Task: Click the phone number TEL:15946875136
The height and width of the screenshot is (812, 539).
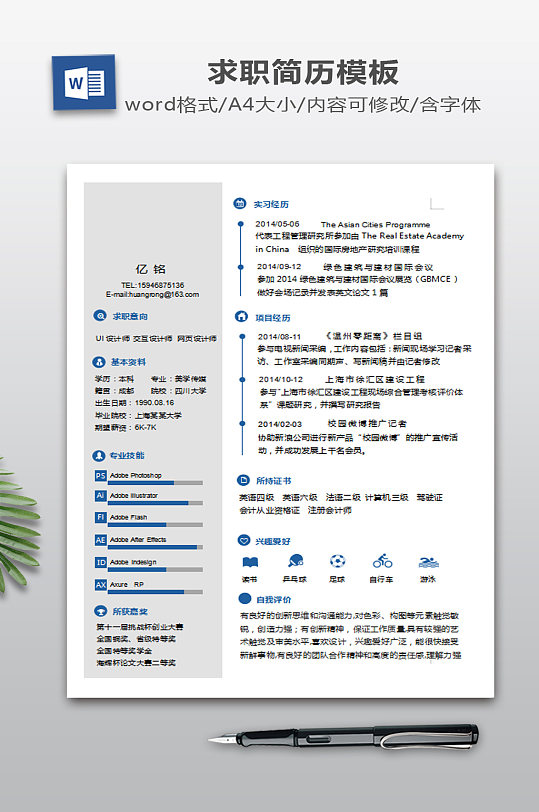Action: 153,285
